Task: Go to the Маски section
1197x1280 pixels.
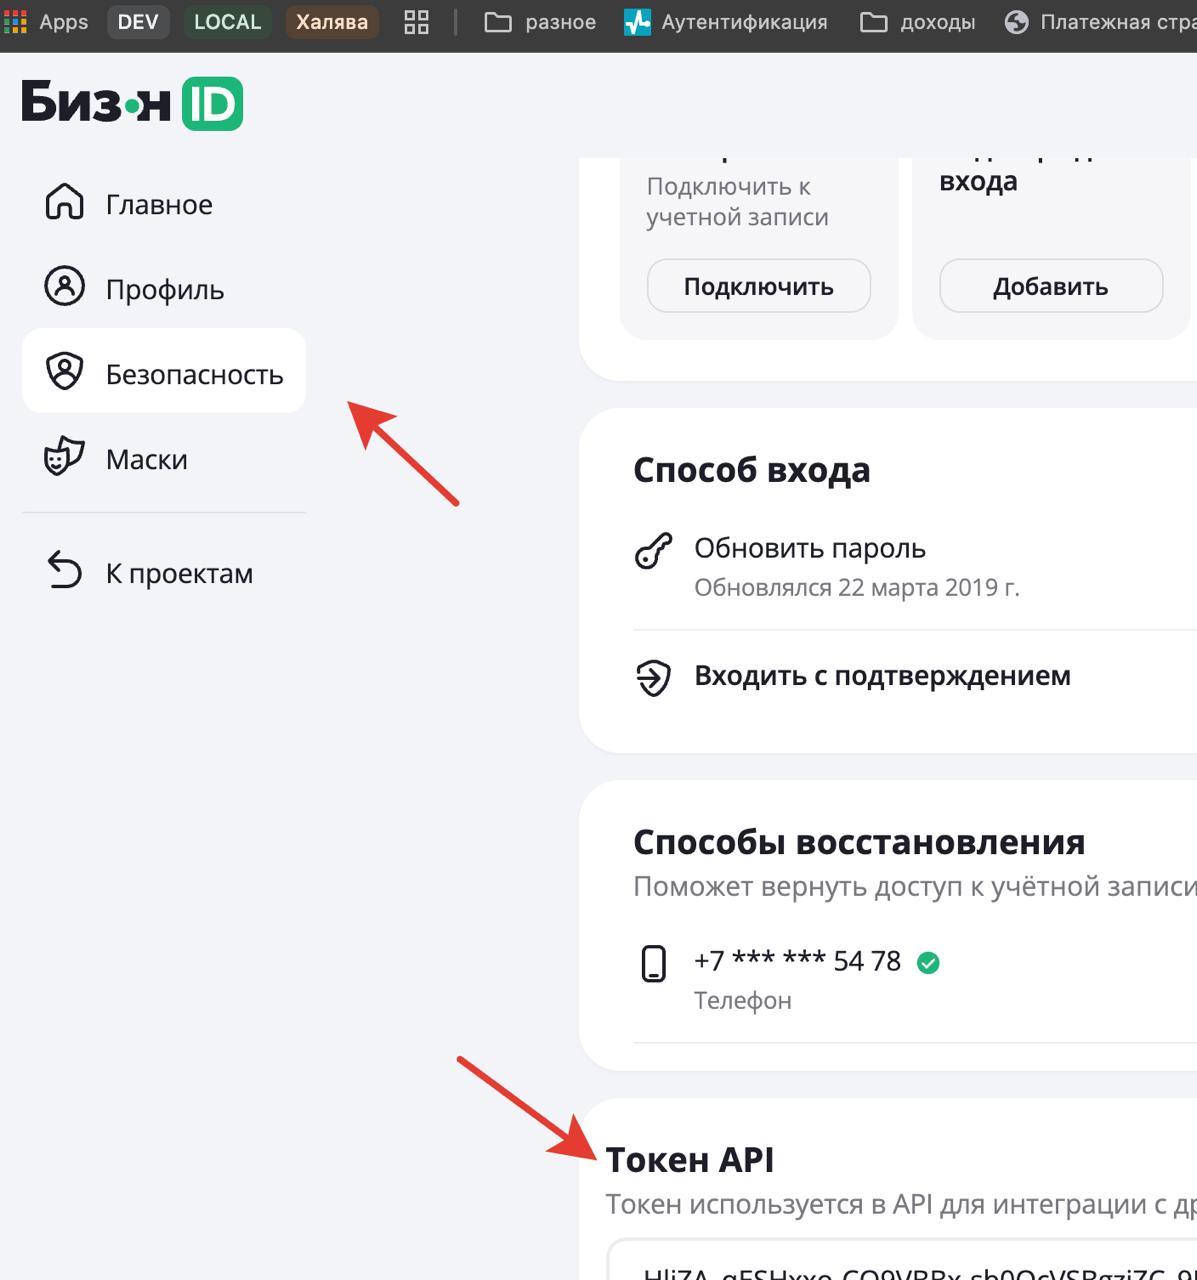Action: coord(147,460)
